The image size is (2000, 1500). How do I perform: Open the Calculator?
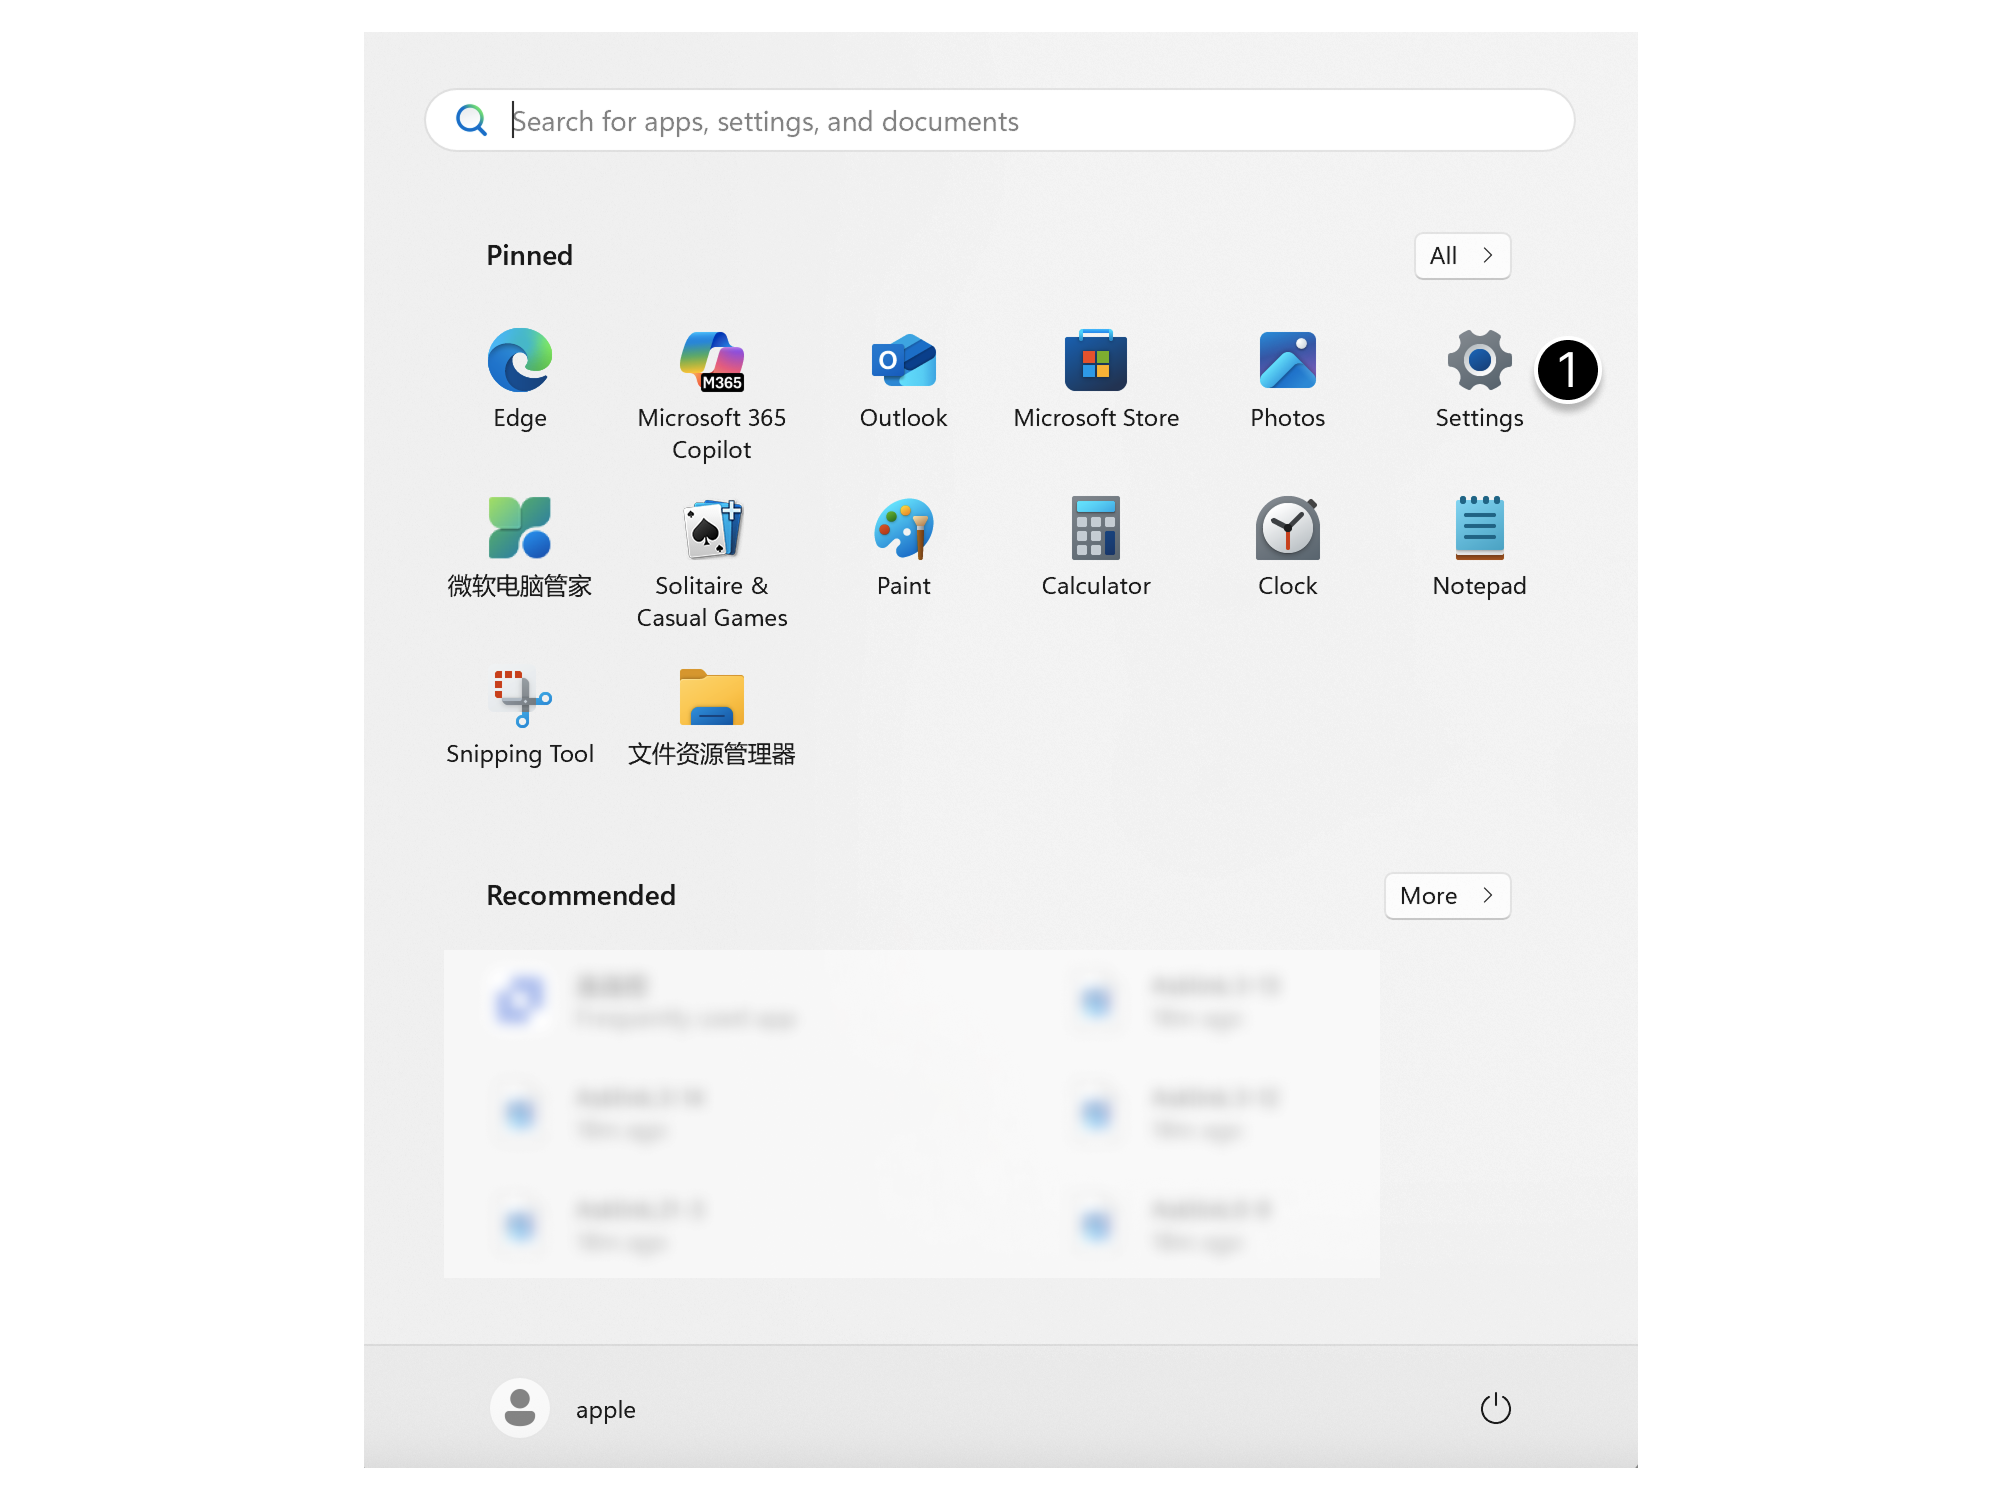click(1096, 545)
